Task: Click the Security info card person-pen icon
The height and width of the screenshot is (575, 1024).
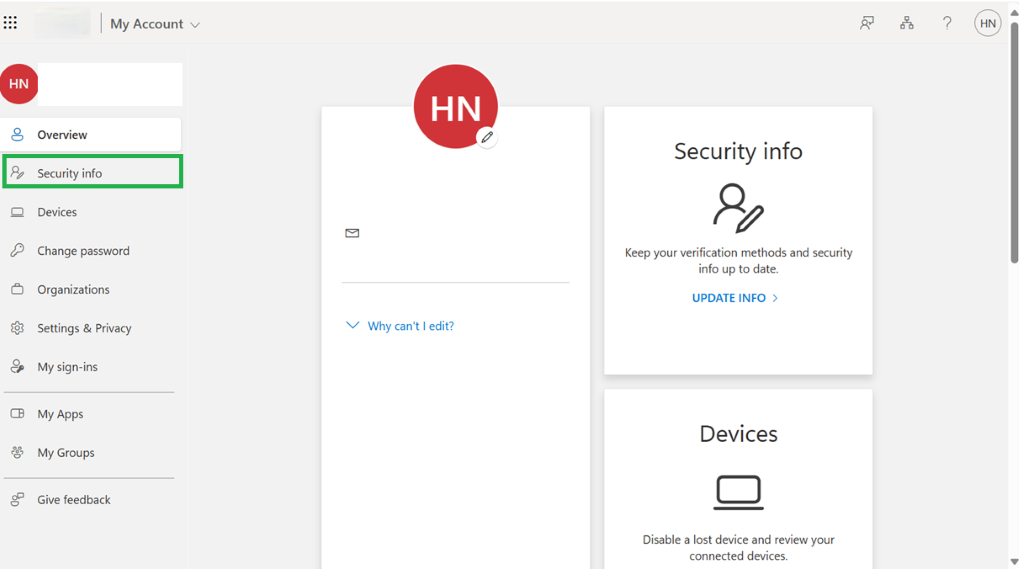Action: click(x=738, y=208)
